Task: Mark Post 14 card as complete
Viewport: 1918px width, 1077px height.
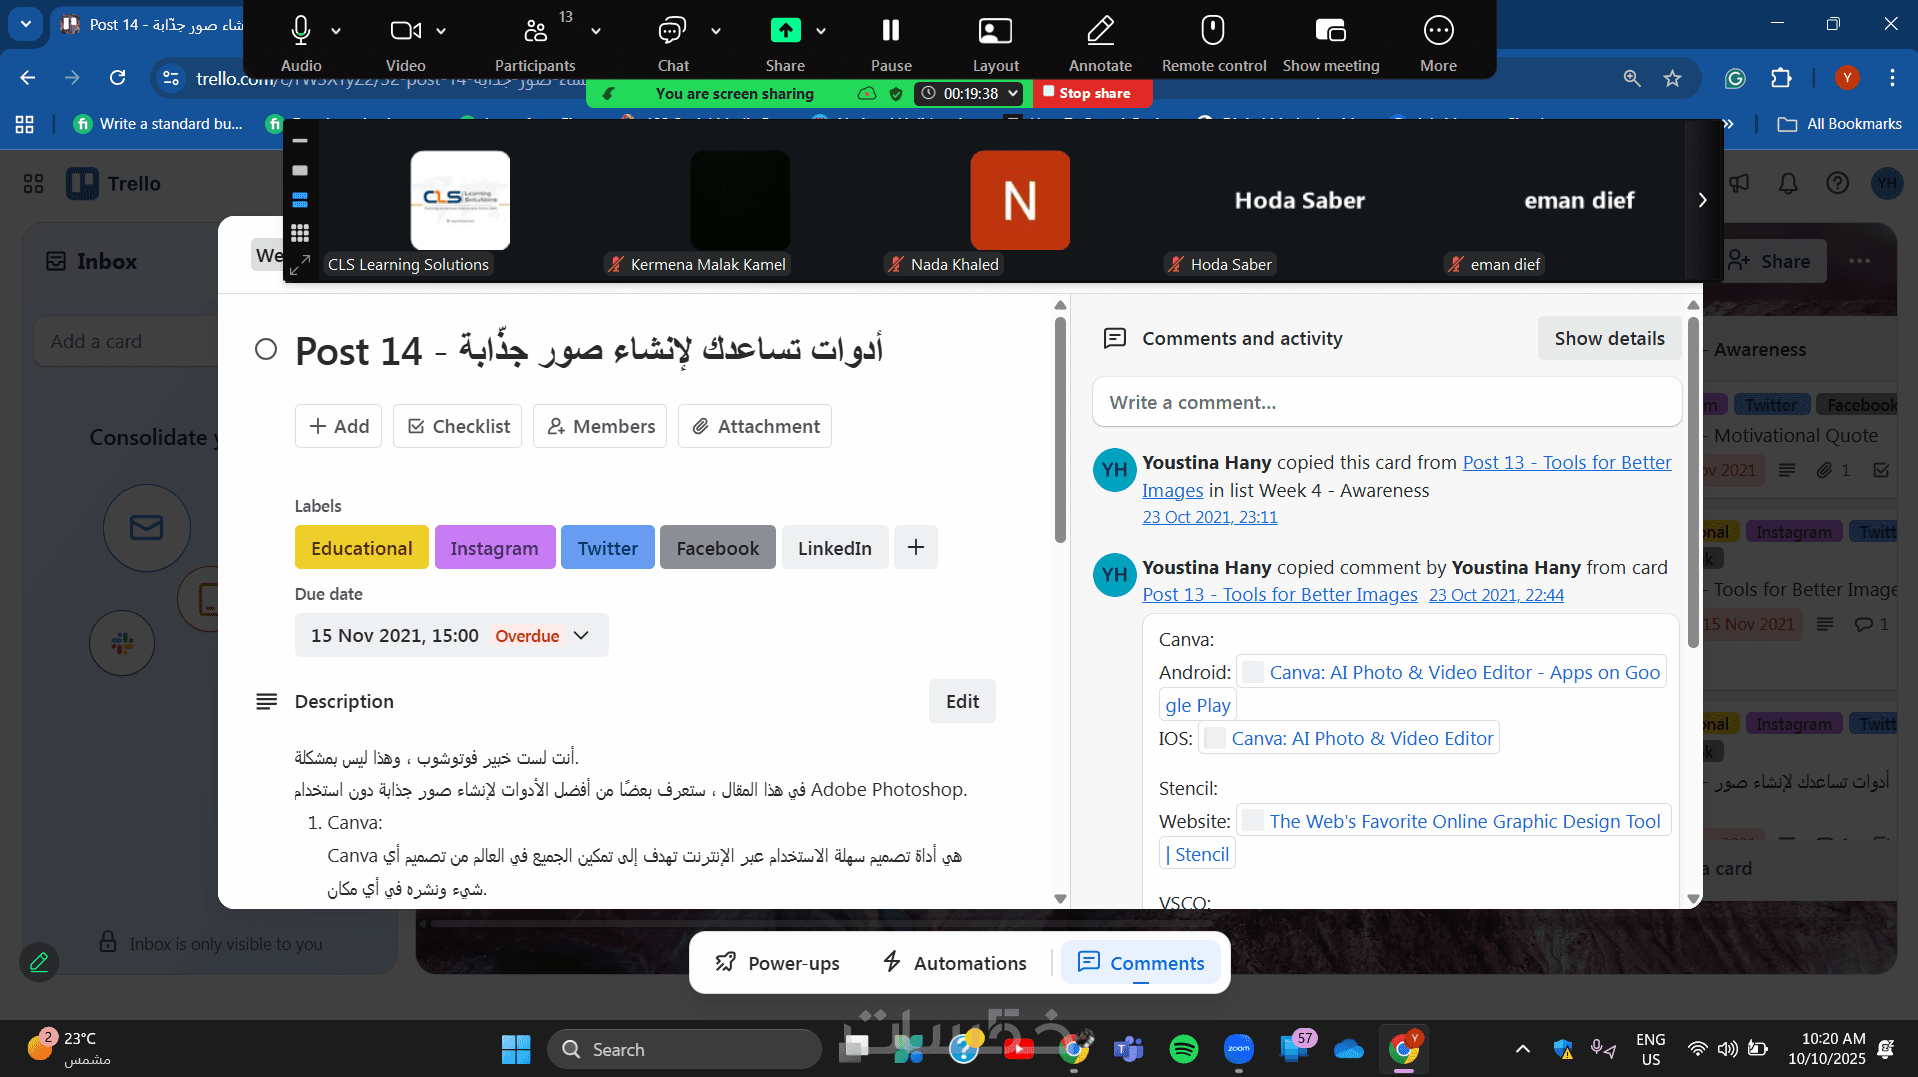Action: (266, 349)
